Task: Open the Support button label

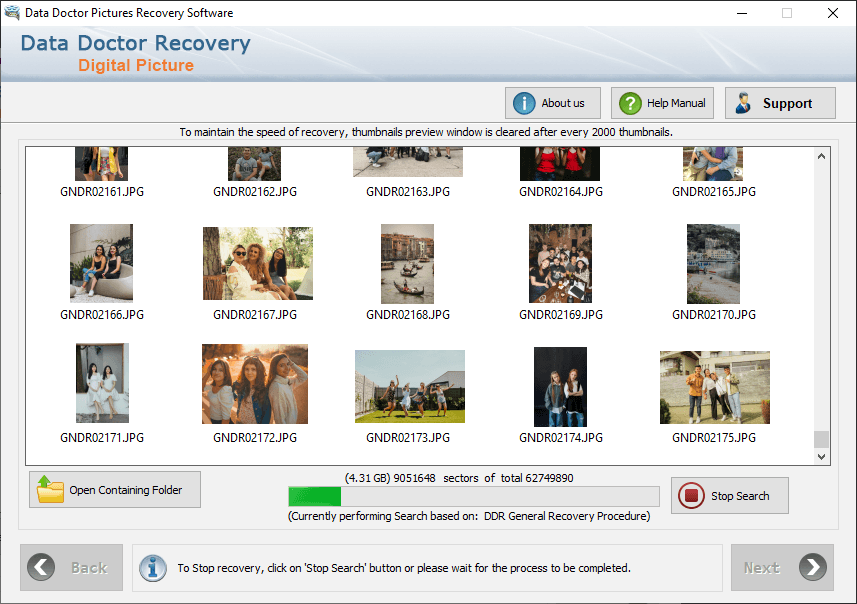Action: click(x=788, y=103)
